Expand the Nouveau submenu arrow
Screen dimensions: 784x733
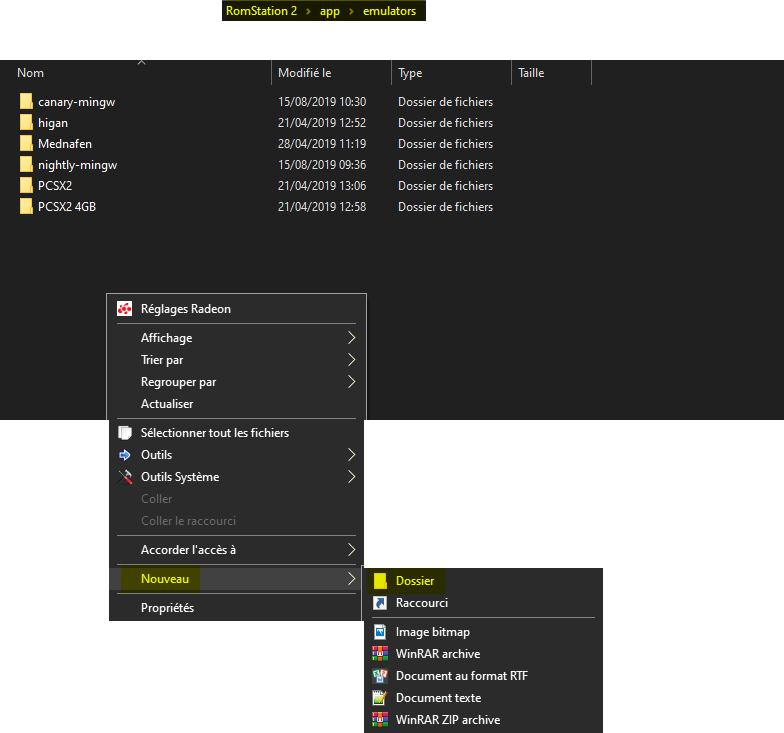tap(352, 578)
